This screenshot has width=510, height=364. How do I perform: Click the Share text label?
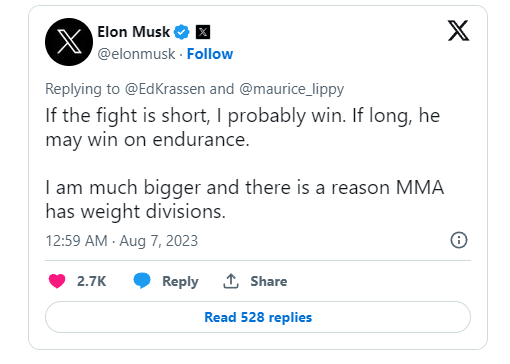[x=269, y=281]
